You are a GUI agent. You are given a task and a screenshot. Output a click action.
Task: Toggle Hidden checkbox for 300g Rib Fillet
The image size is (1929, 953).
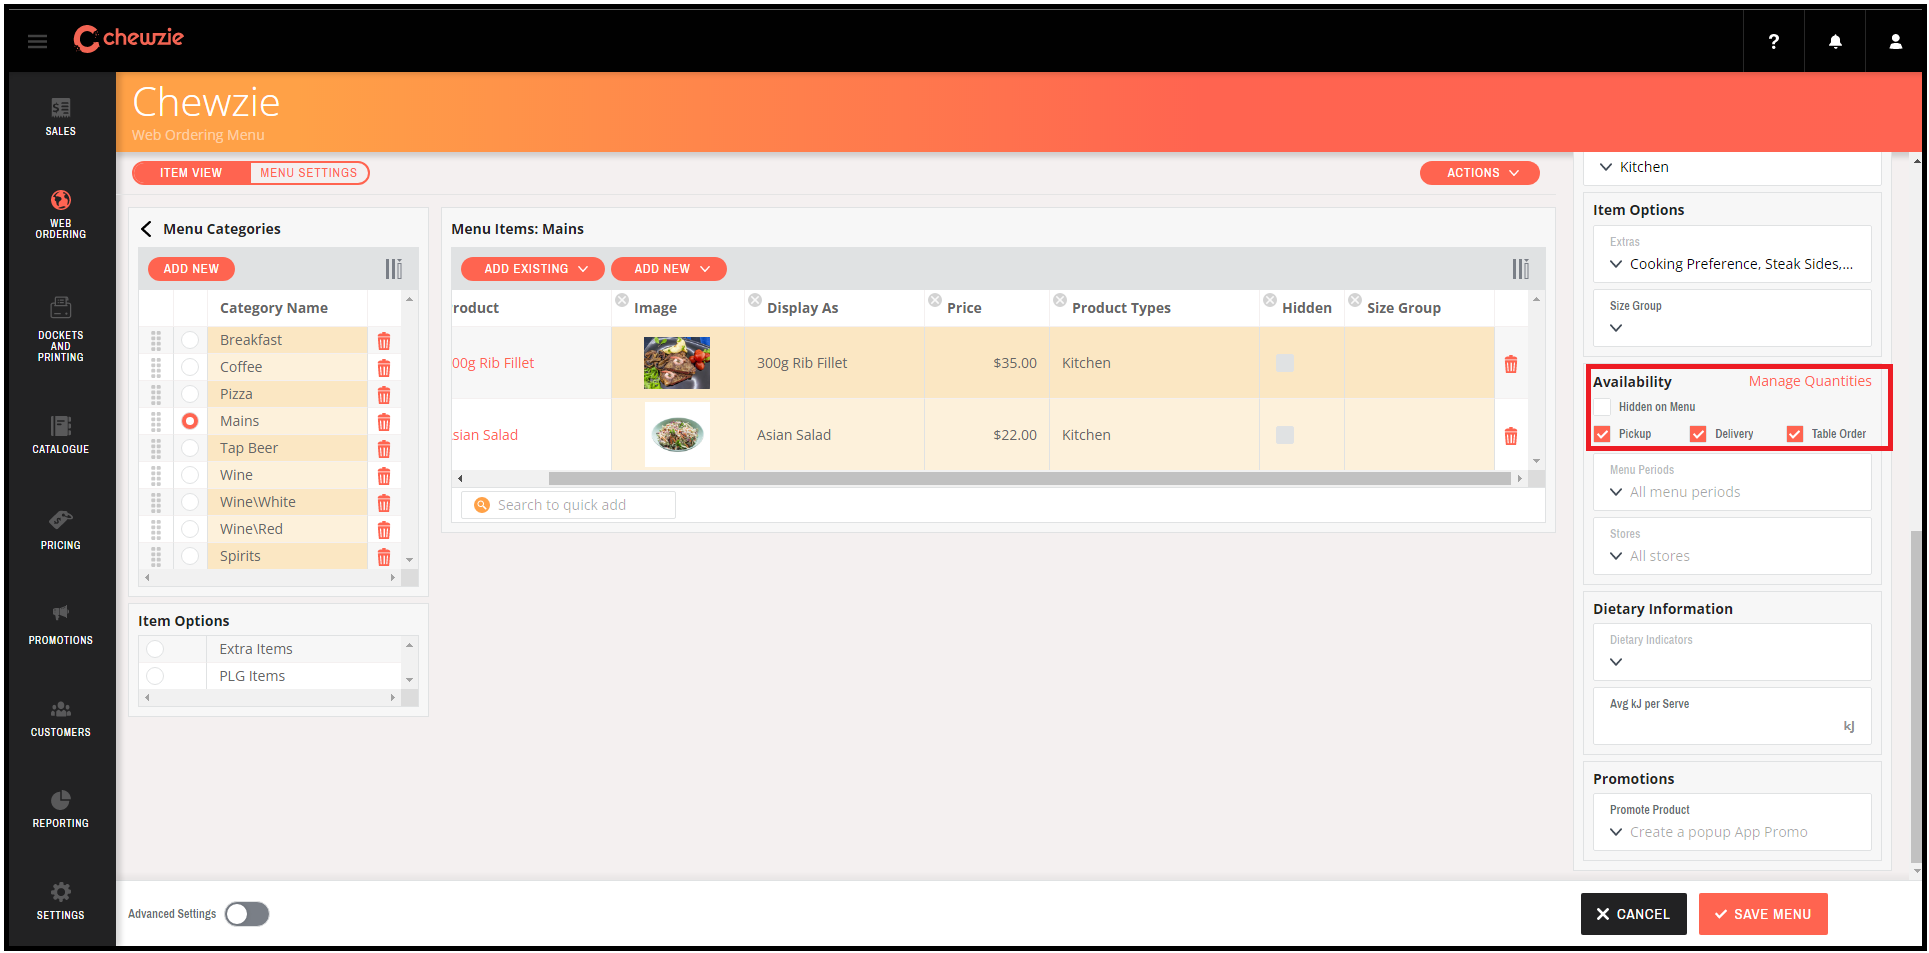click(x=1285, y=363)
